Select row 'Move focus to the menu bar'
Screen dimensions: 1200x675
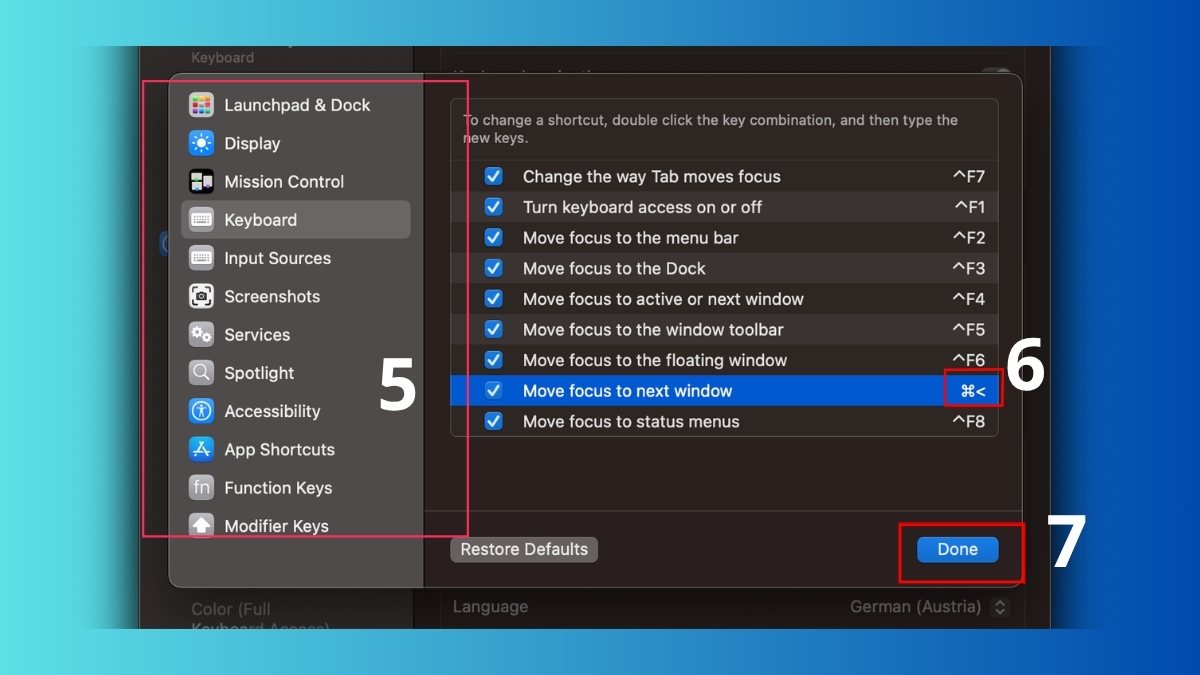pyautogui.click(x=724, y=238)
